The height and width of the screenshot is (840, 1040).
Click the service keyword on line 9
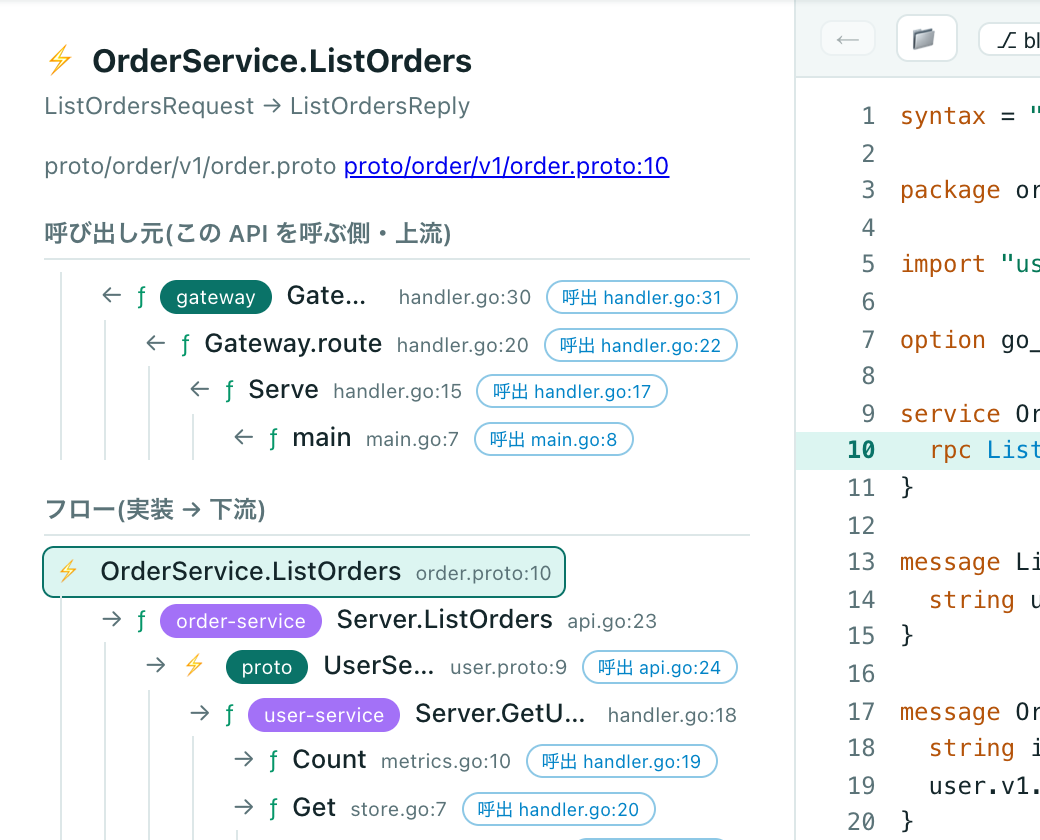click(950, 414)
